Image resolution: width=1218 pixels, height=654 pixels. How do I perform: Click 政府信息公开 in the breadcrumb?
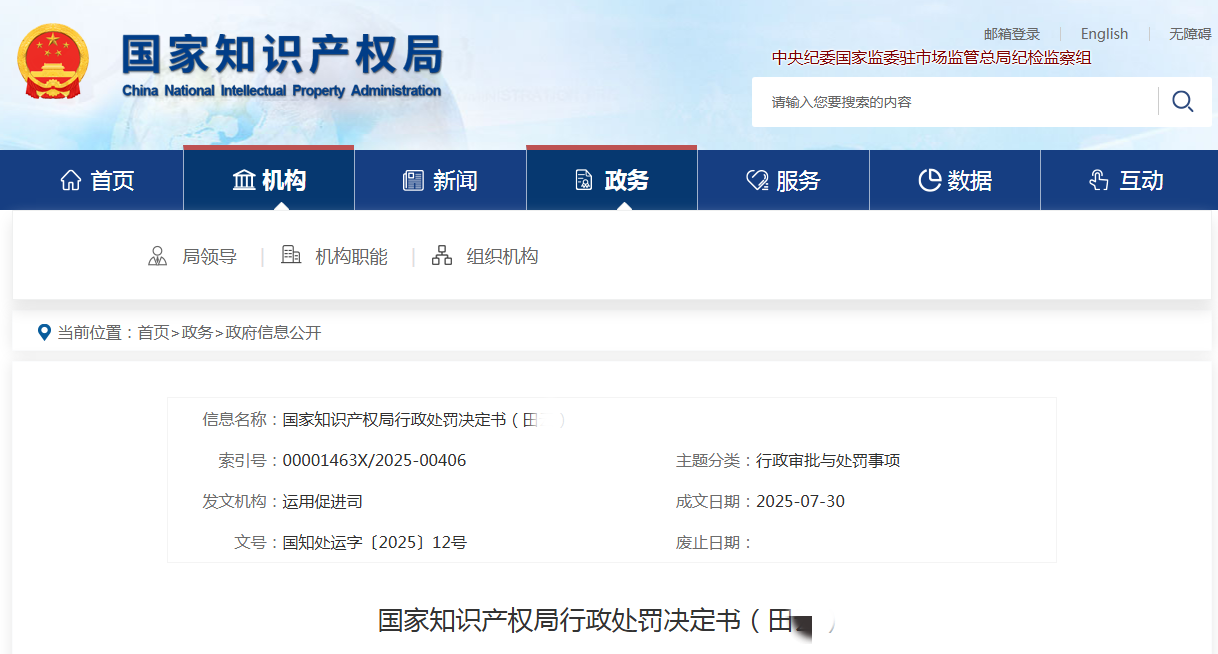pos(274,333)
